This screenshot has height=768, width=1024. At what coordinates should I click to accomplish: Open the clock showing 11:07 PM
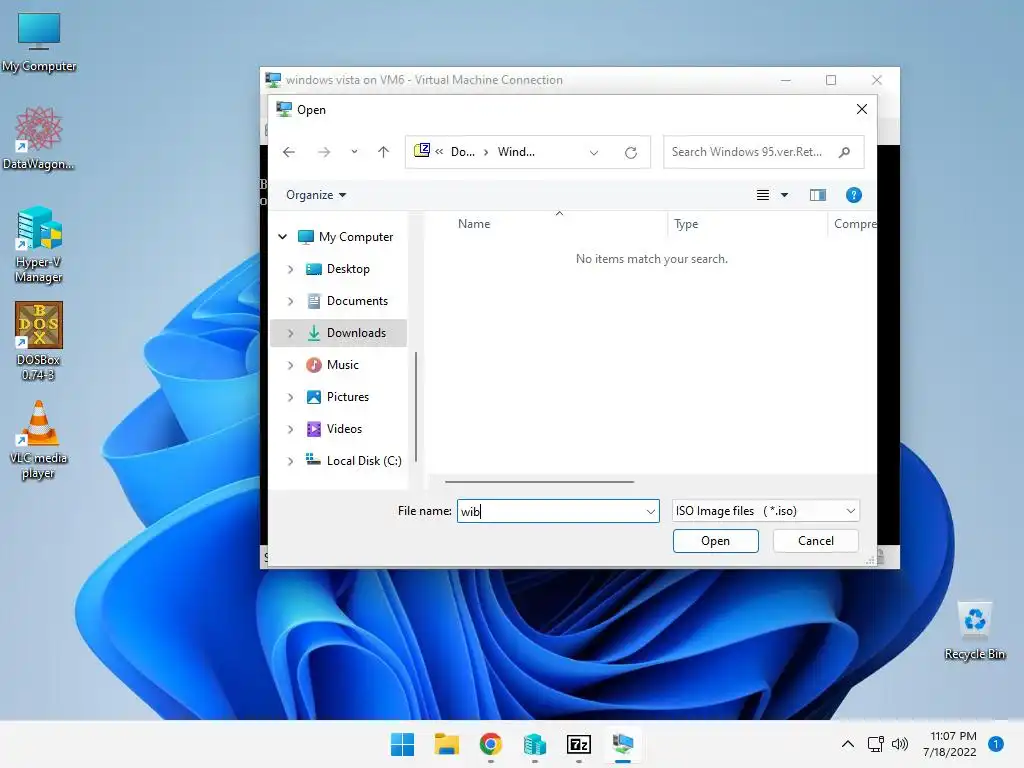(950, 744)
